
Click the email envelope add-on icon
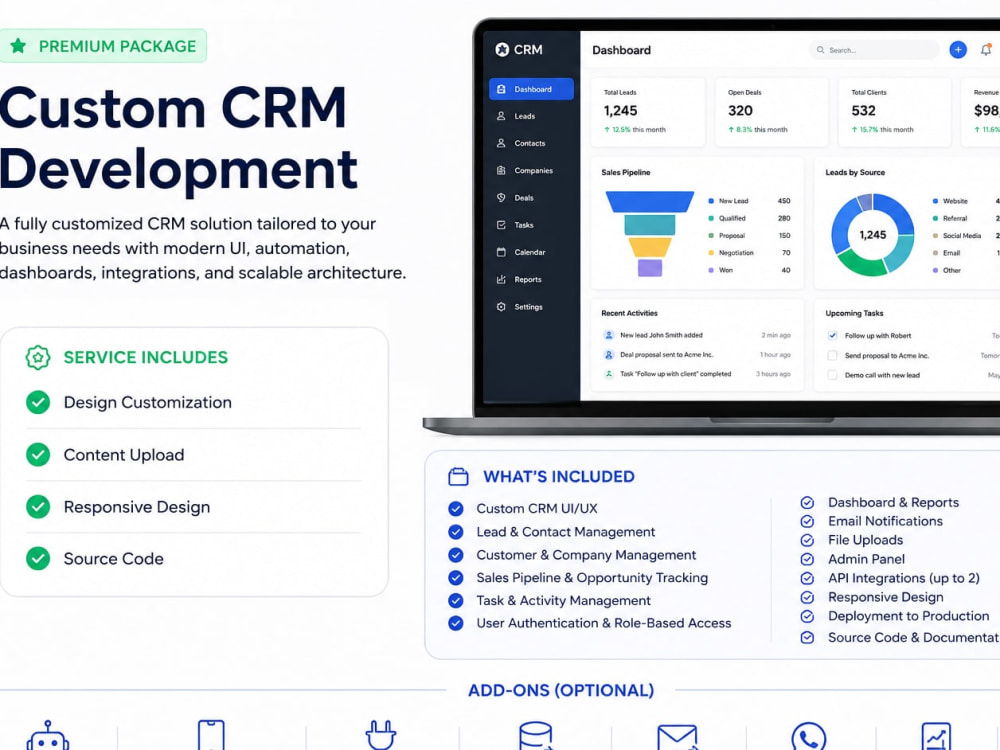click(677, 737)
